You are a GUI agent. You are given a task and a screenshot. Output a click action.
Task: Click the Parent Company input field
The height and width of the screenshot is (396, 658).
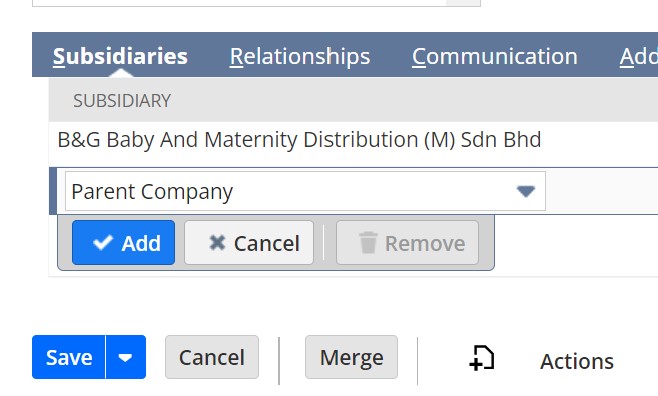pos(305,191)
